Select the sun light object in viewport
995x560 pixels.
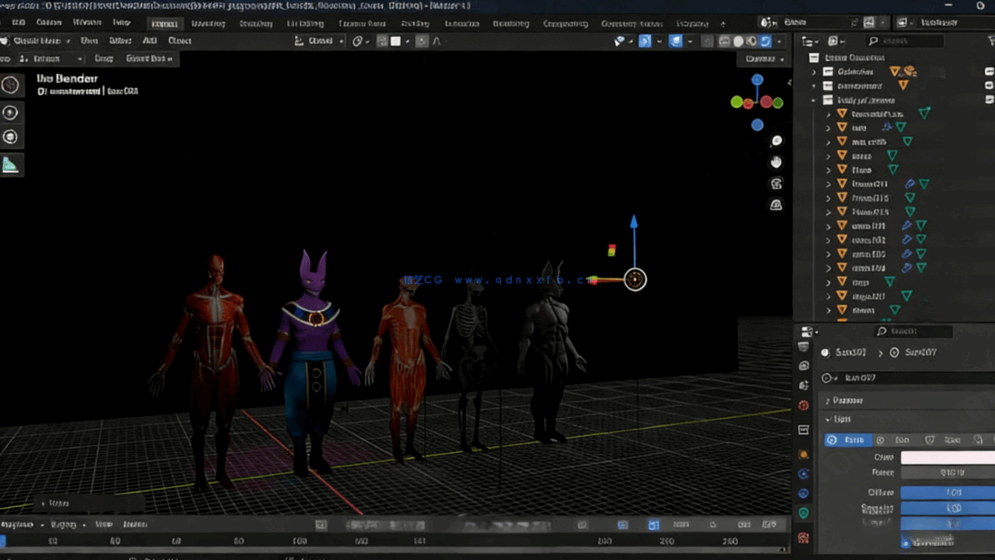click(635, 279)
